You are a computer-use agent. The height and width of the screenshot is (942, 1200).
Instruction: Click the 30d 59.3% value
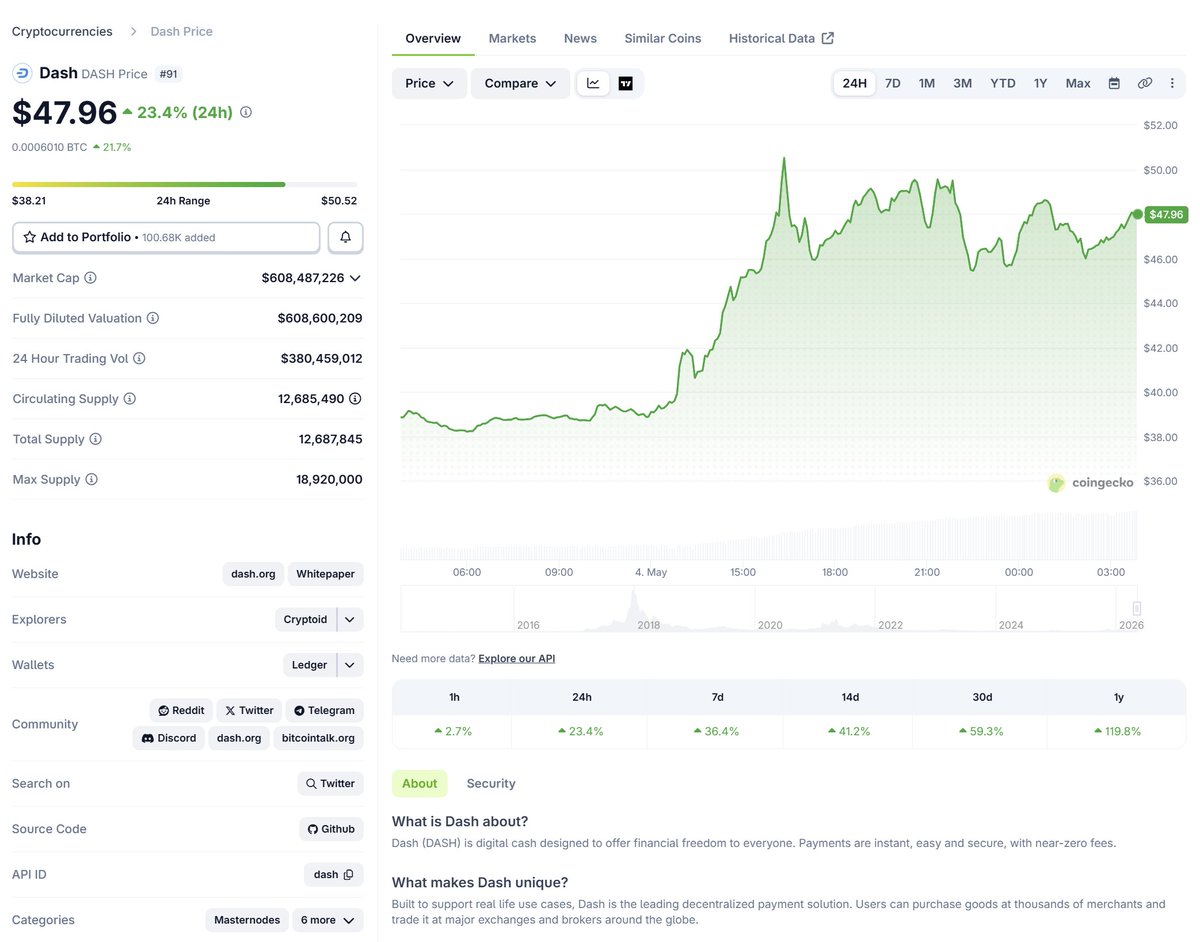point(981,731)
